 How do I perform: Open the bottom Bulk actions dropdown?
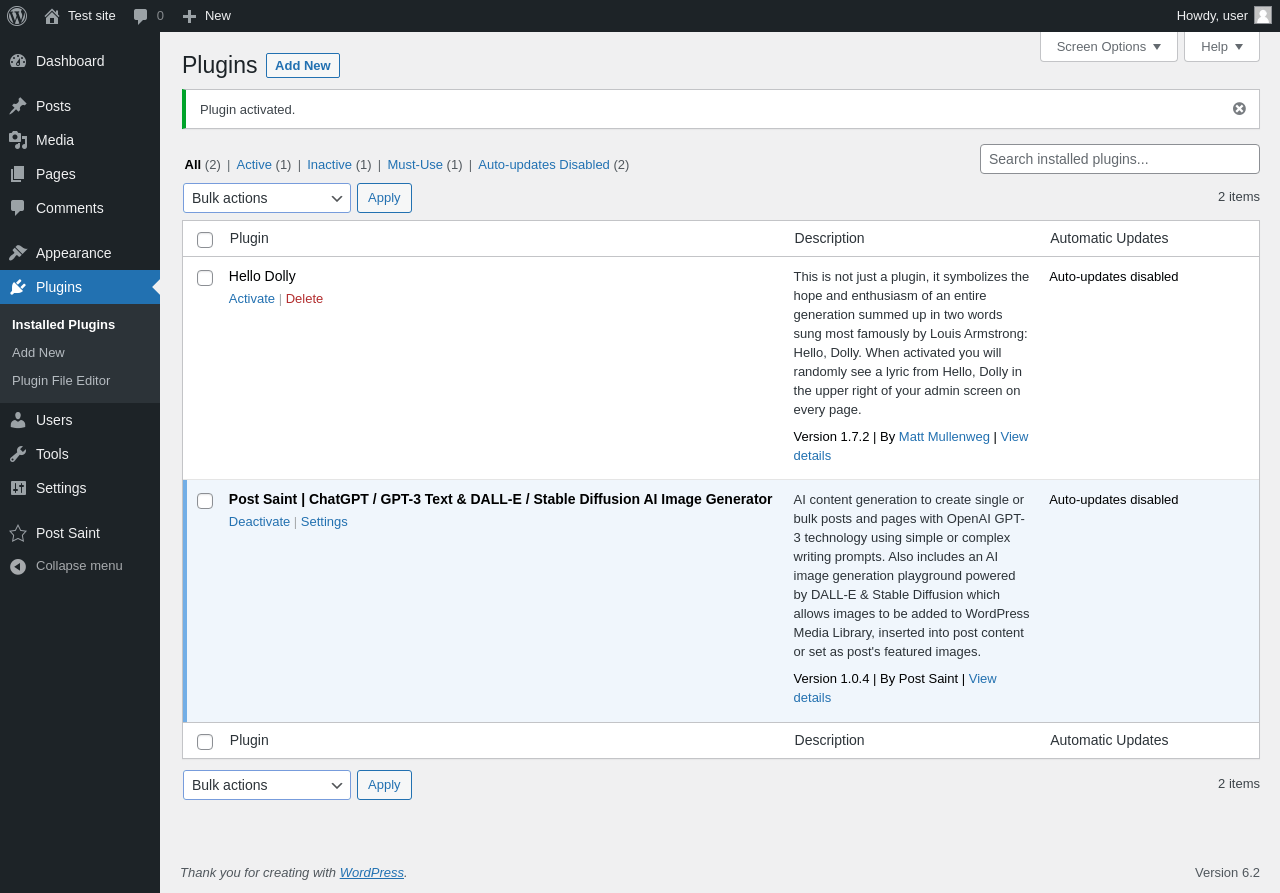click(x=267, y=785)
